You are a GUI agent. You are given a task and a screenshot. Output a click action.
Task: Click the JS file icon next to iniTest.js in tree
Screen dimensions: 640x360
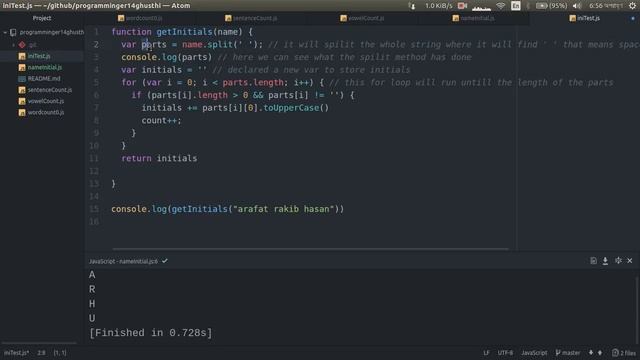[22, 56]
